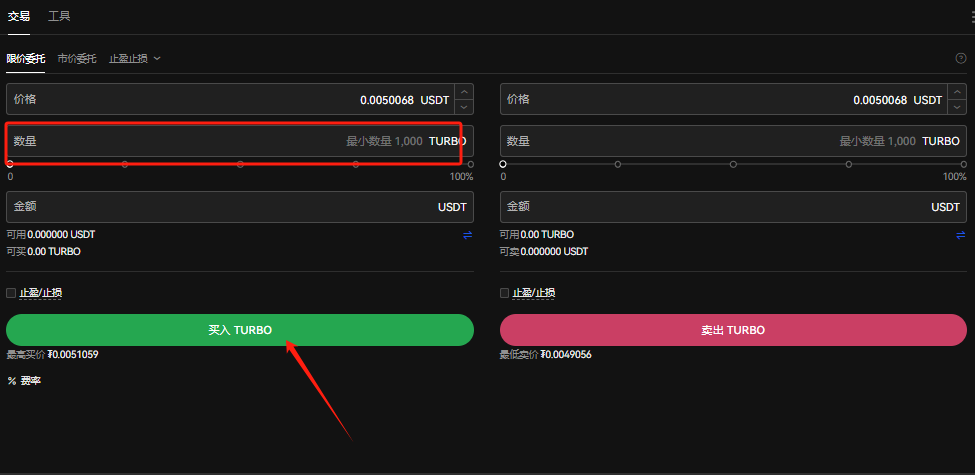
Task: Click the 可卖 0.000000 USDT text
Action: point(544,252)
